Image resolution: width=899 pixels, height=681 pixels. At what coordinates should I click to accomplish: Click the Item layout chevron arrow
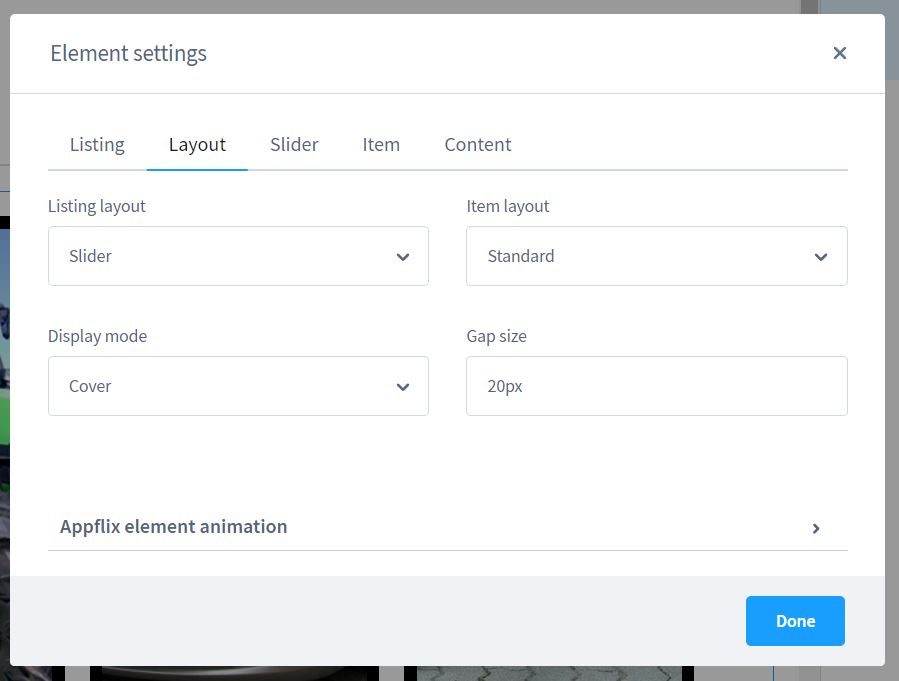[x=821, y=257]
